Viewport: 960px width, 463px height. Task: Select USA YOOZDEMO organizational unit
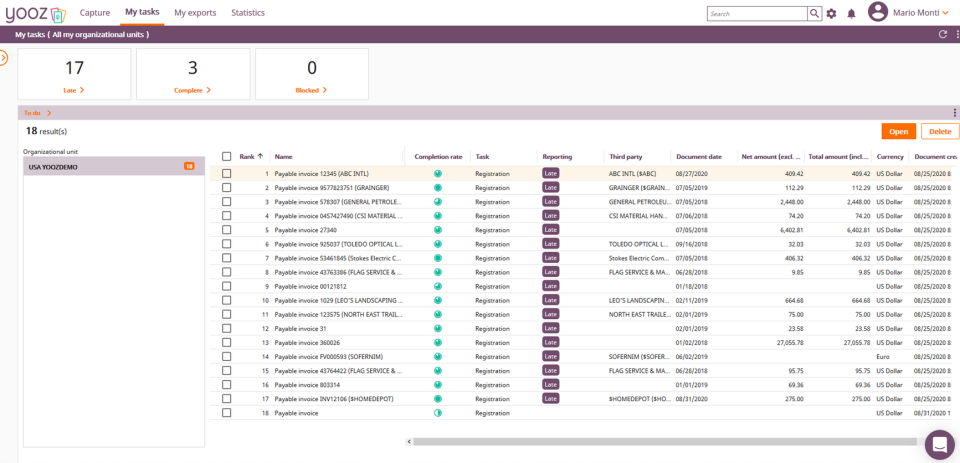coord(114,166)
